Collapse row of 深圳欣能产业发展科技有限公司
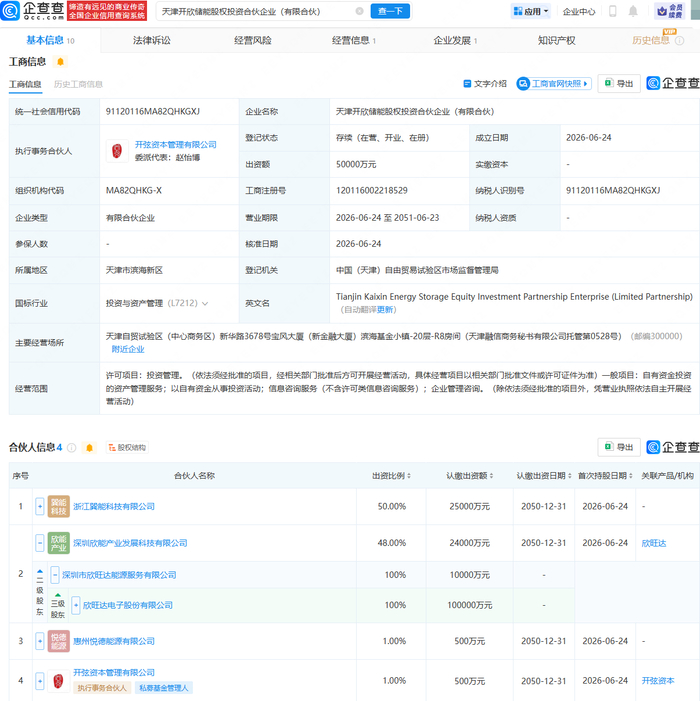The width and height of the screenshot is (700, 701). 40,543
